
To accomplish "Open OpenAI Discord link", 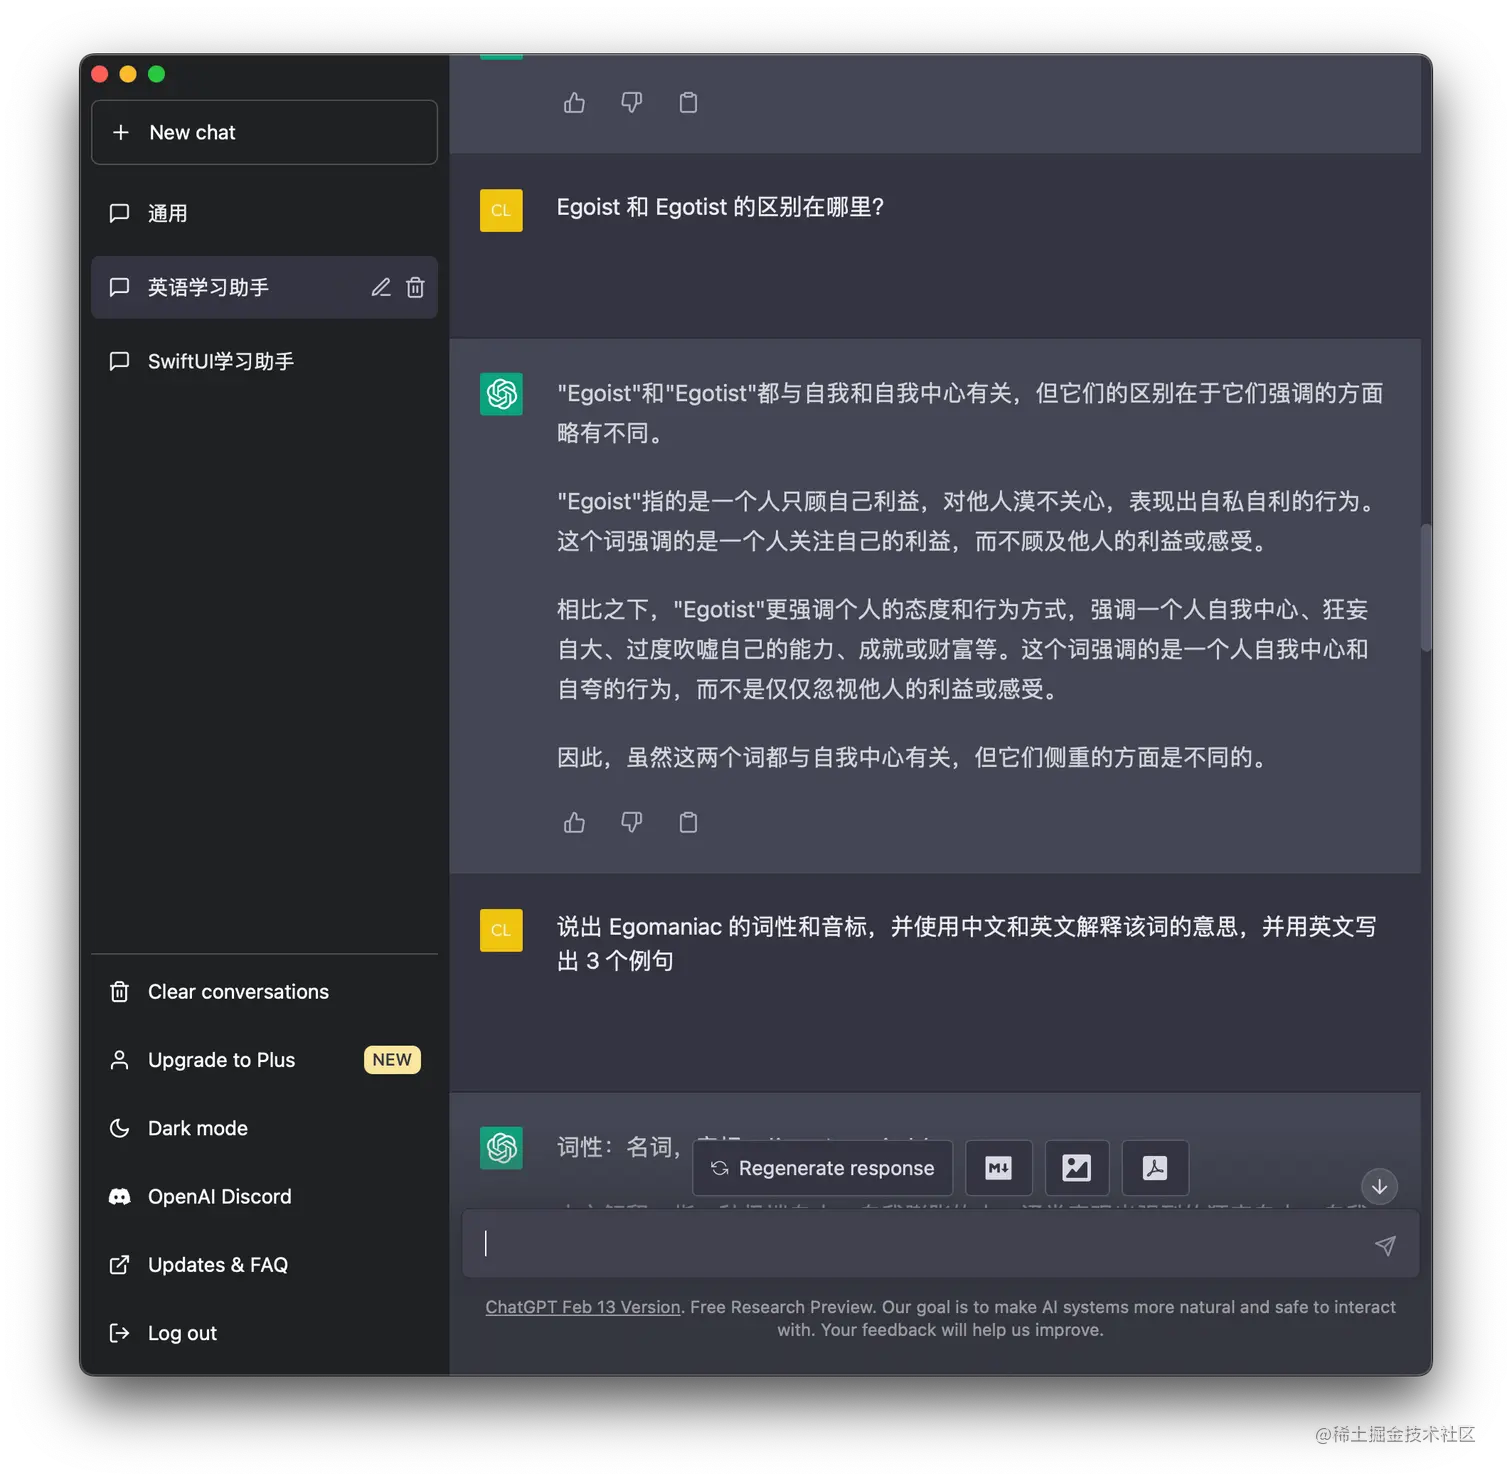I will (264, 1197).
